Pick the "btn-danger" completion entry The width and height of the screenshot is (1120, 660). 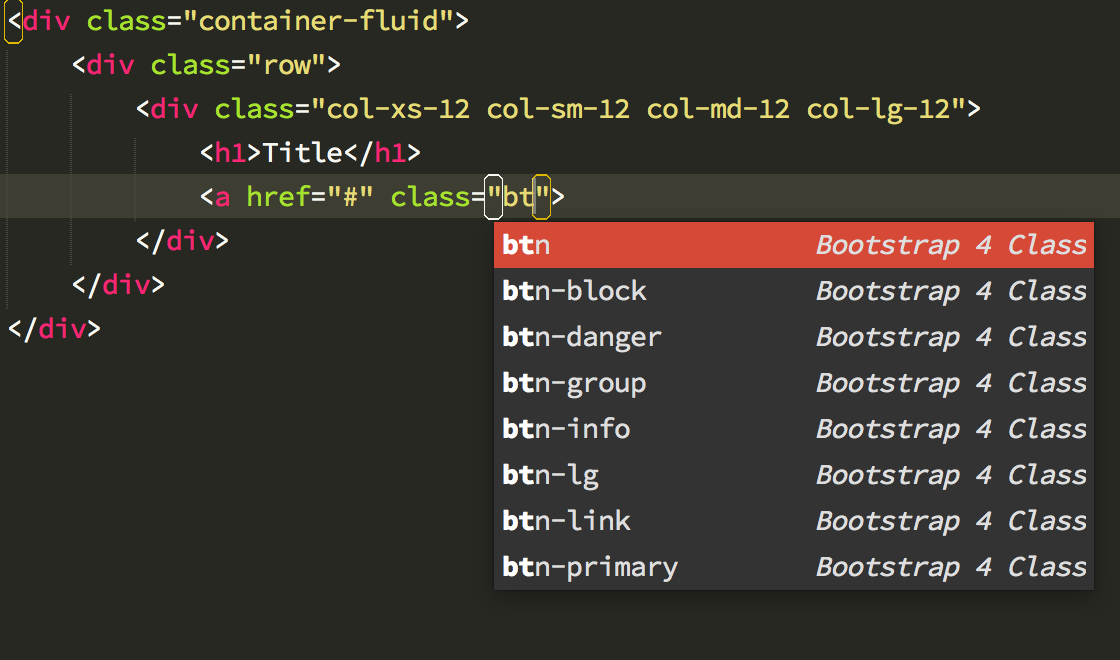[794, 337]
